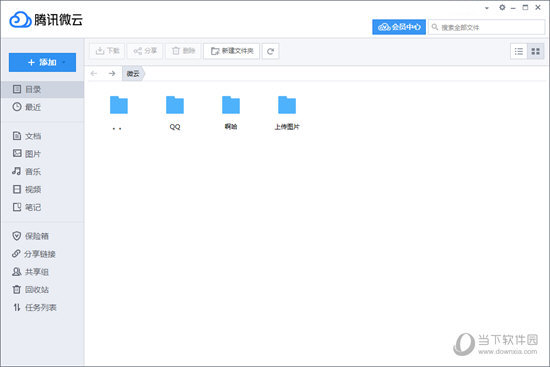Screen dimensions: 550x367
Task: Open the 添加 button dropdown arrow
Action: click(x=64, y=62)
